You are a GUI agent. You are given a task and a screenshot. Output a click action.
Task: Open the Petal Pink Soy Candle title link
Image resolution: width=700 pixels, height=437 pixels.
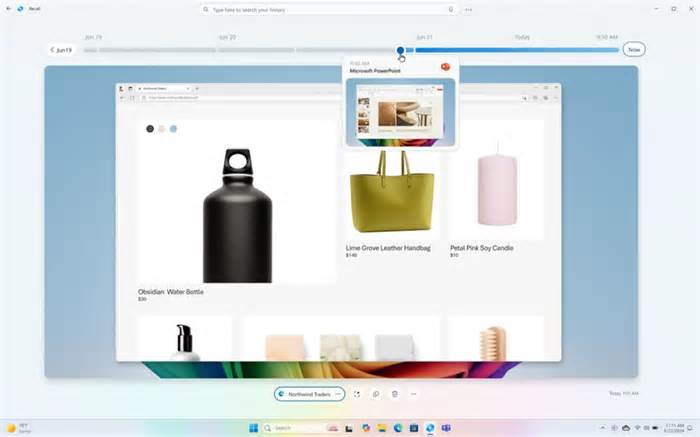[x=482, y=248]
